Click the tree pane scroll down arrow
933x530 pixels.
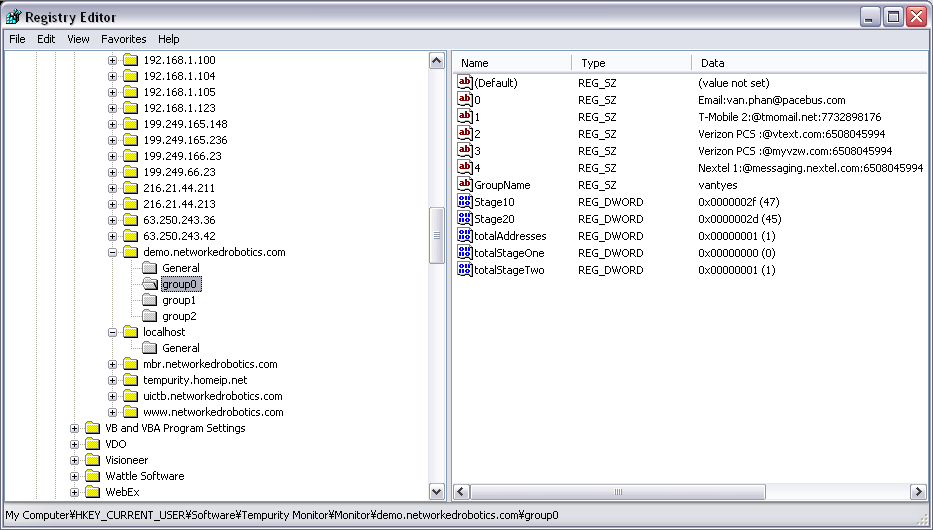pyautogui.click(x=436, y=491)
